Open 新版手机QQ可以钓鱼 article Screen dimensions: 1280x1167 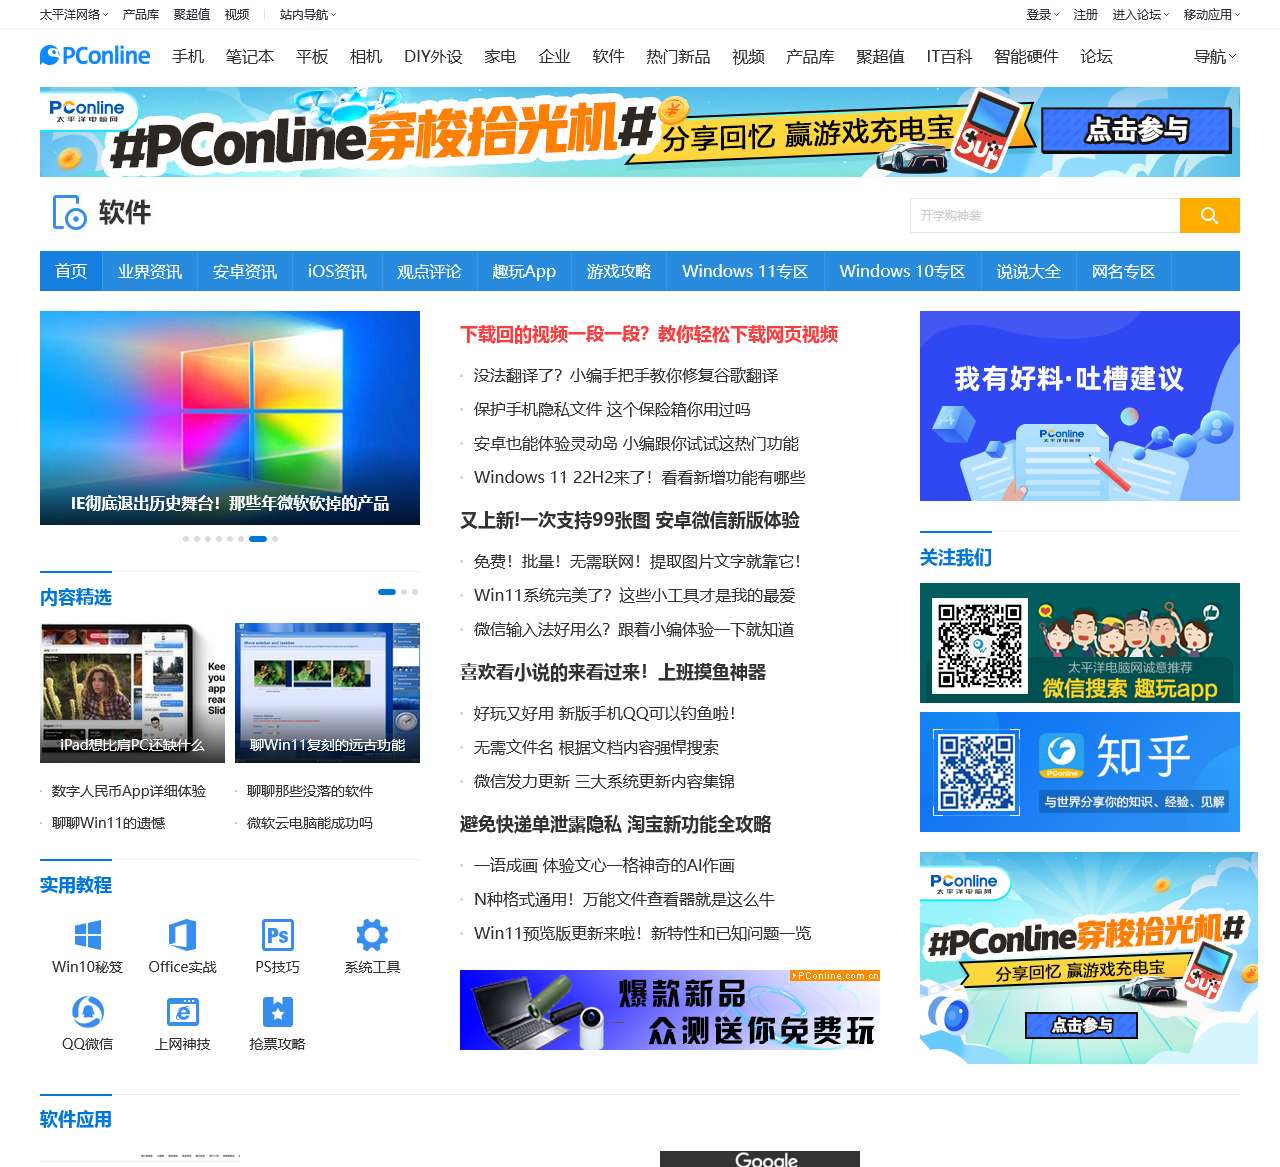coord(605,713)
